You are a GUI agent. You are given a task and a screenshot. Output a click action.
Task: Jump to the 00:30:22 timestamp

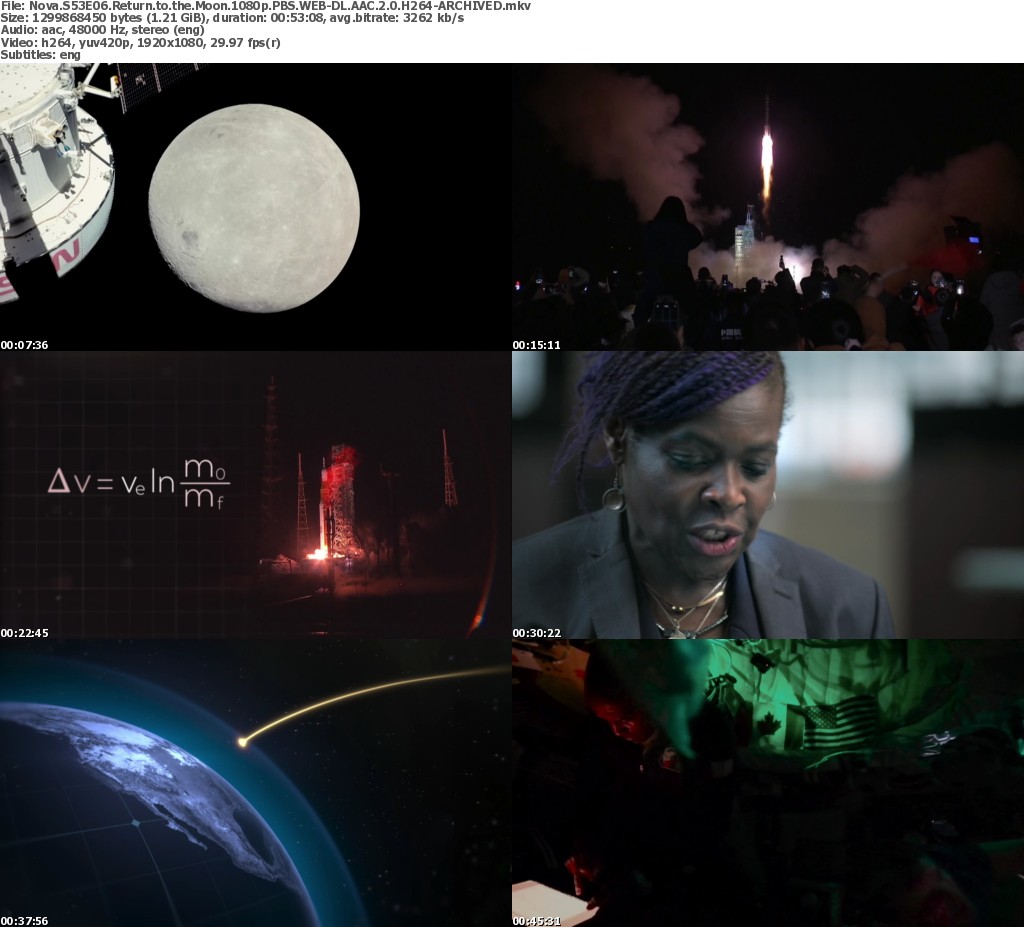[537, 633]
